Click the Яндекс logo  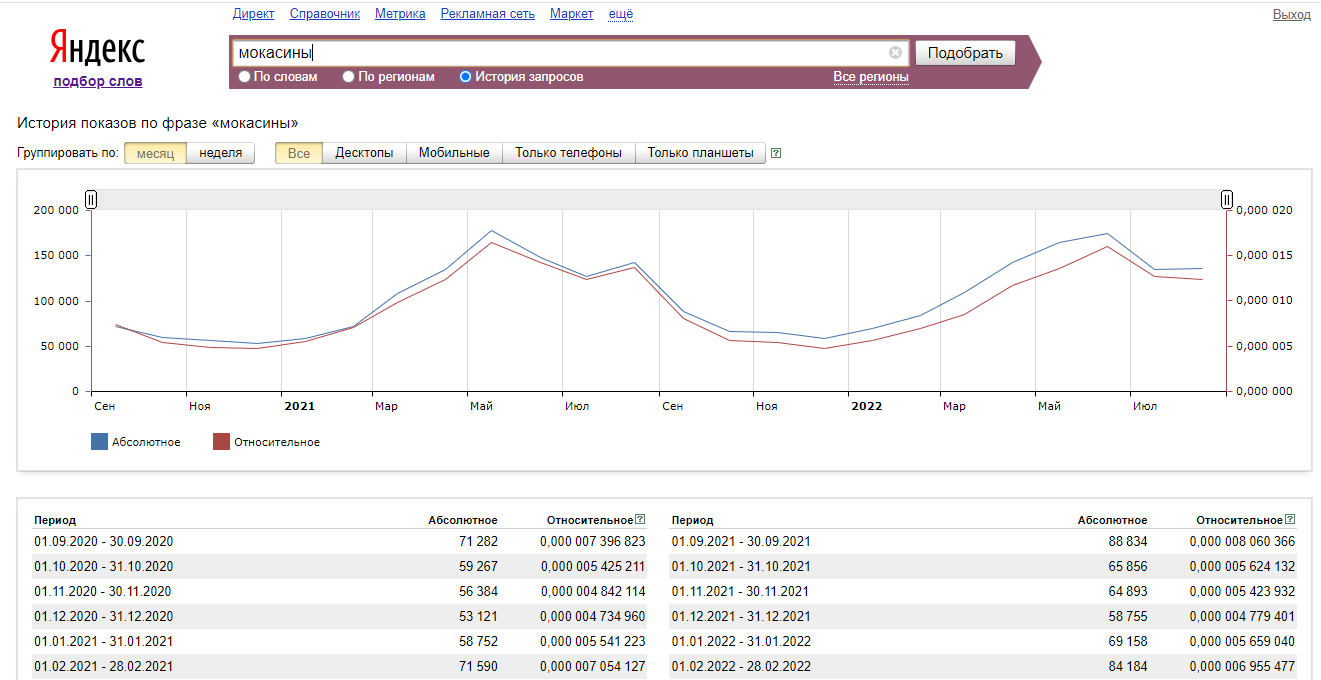(97, 48)
